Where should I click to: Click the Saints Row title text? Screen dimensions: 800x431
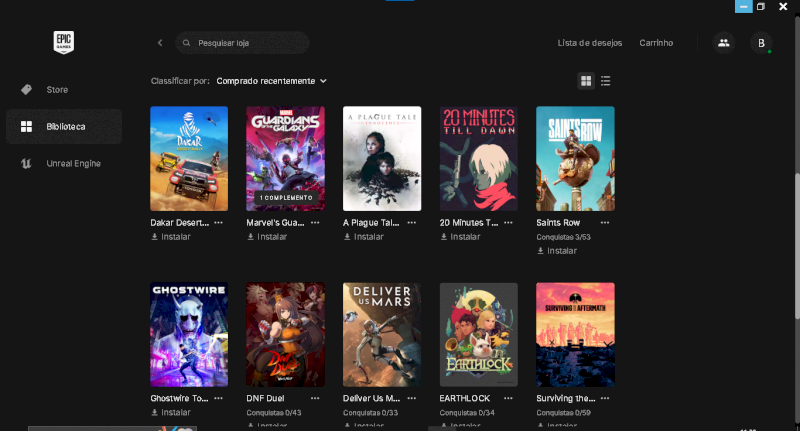point(558,223)
